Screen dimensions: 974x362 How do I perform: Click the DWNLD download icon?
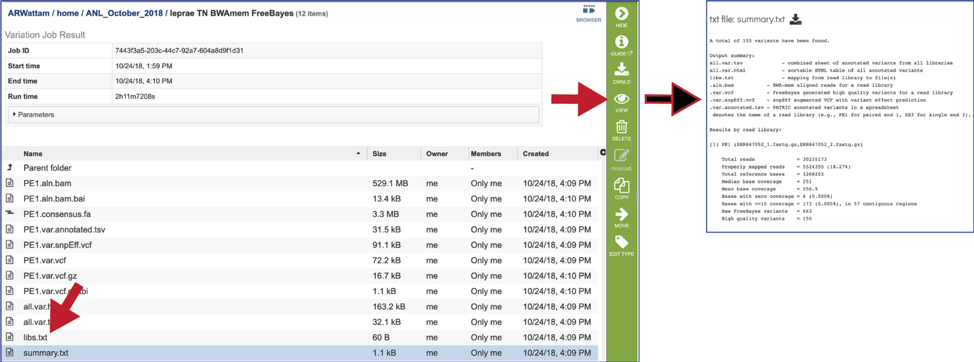point(621,70)
